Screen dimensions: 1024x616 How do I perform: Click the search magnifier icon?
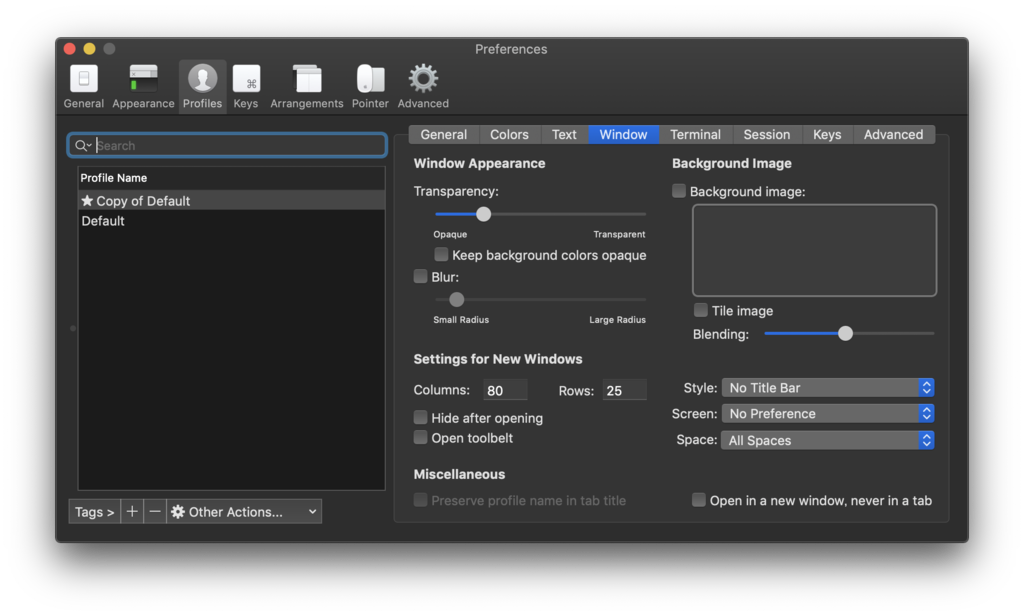coord(82,146)
